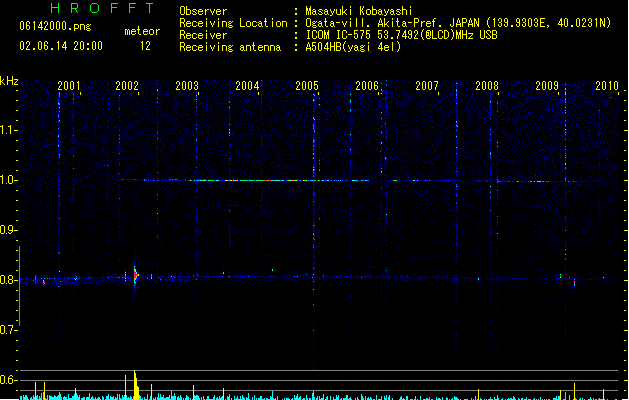Click the 0.7 kHz axis label
The height and width of the screenshot is (400, 629).
8,330
